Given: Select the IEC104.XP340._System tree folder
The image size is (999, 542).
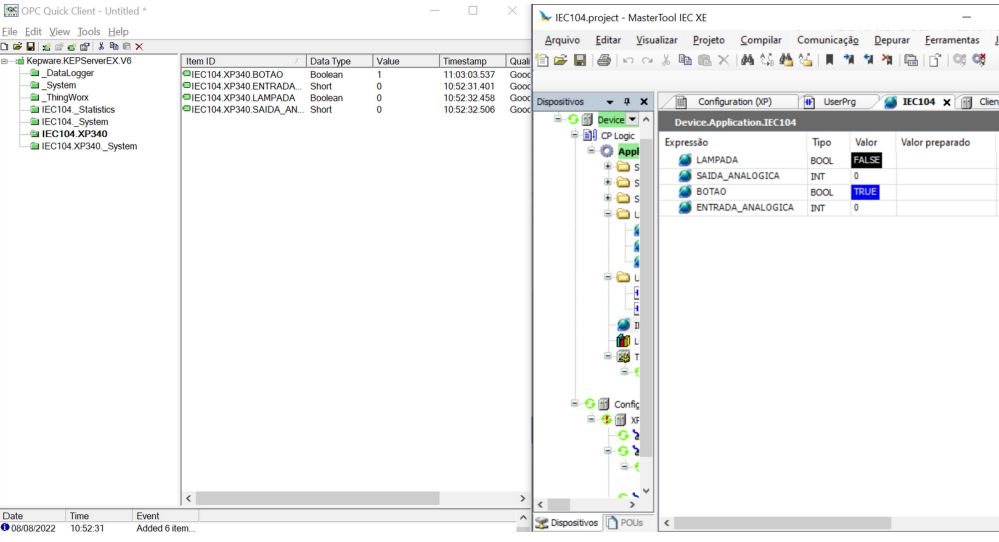Looking at the screenshot, I should [88, 146].
